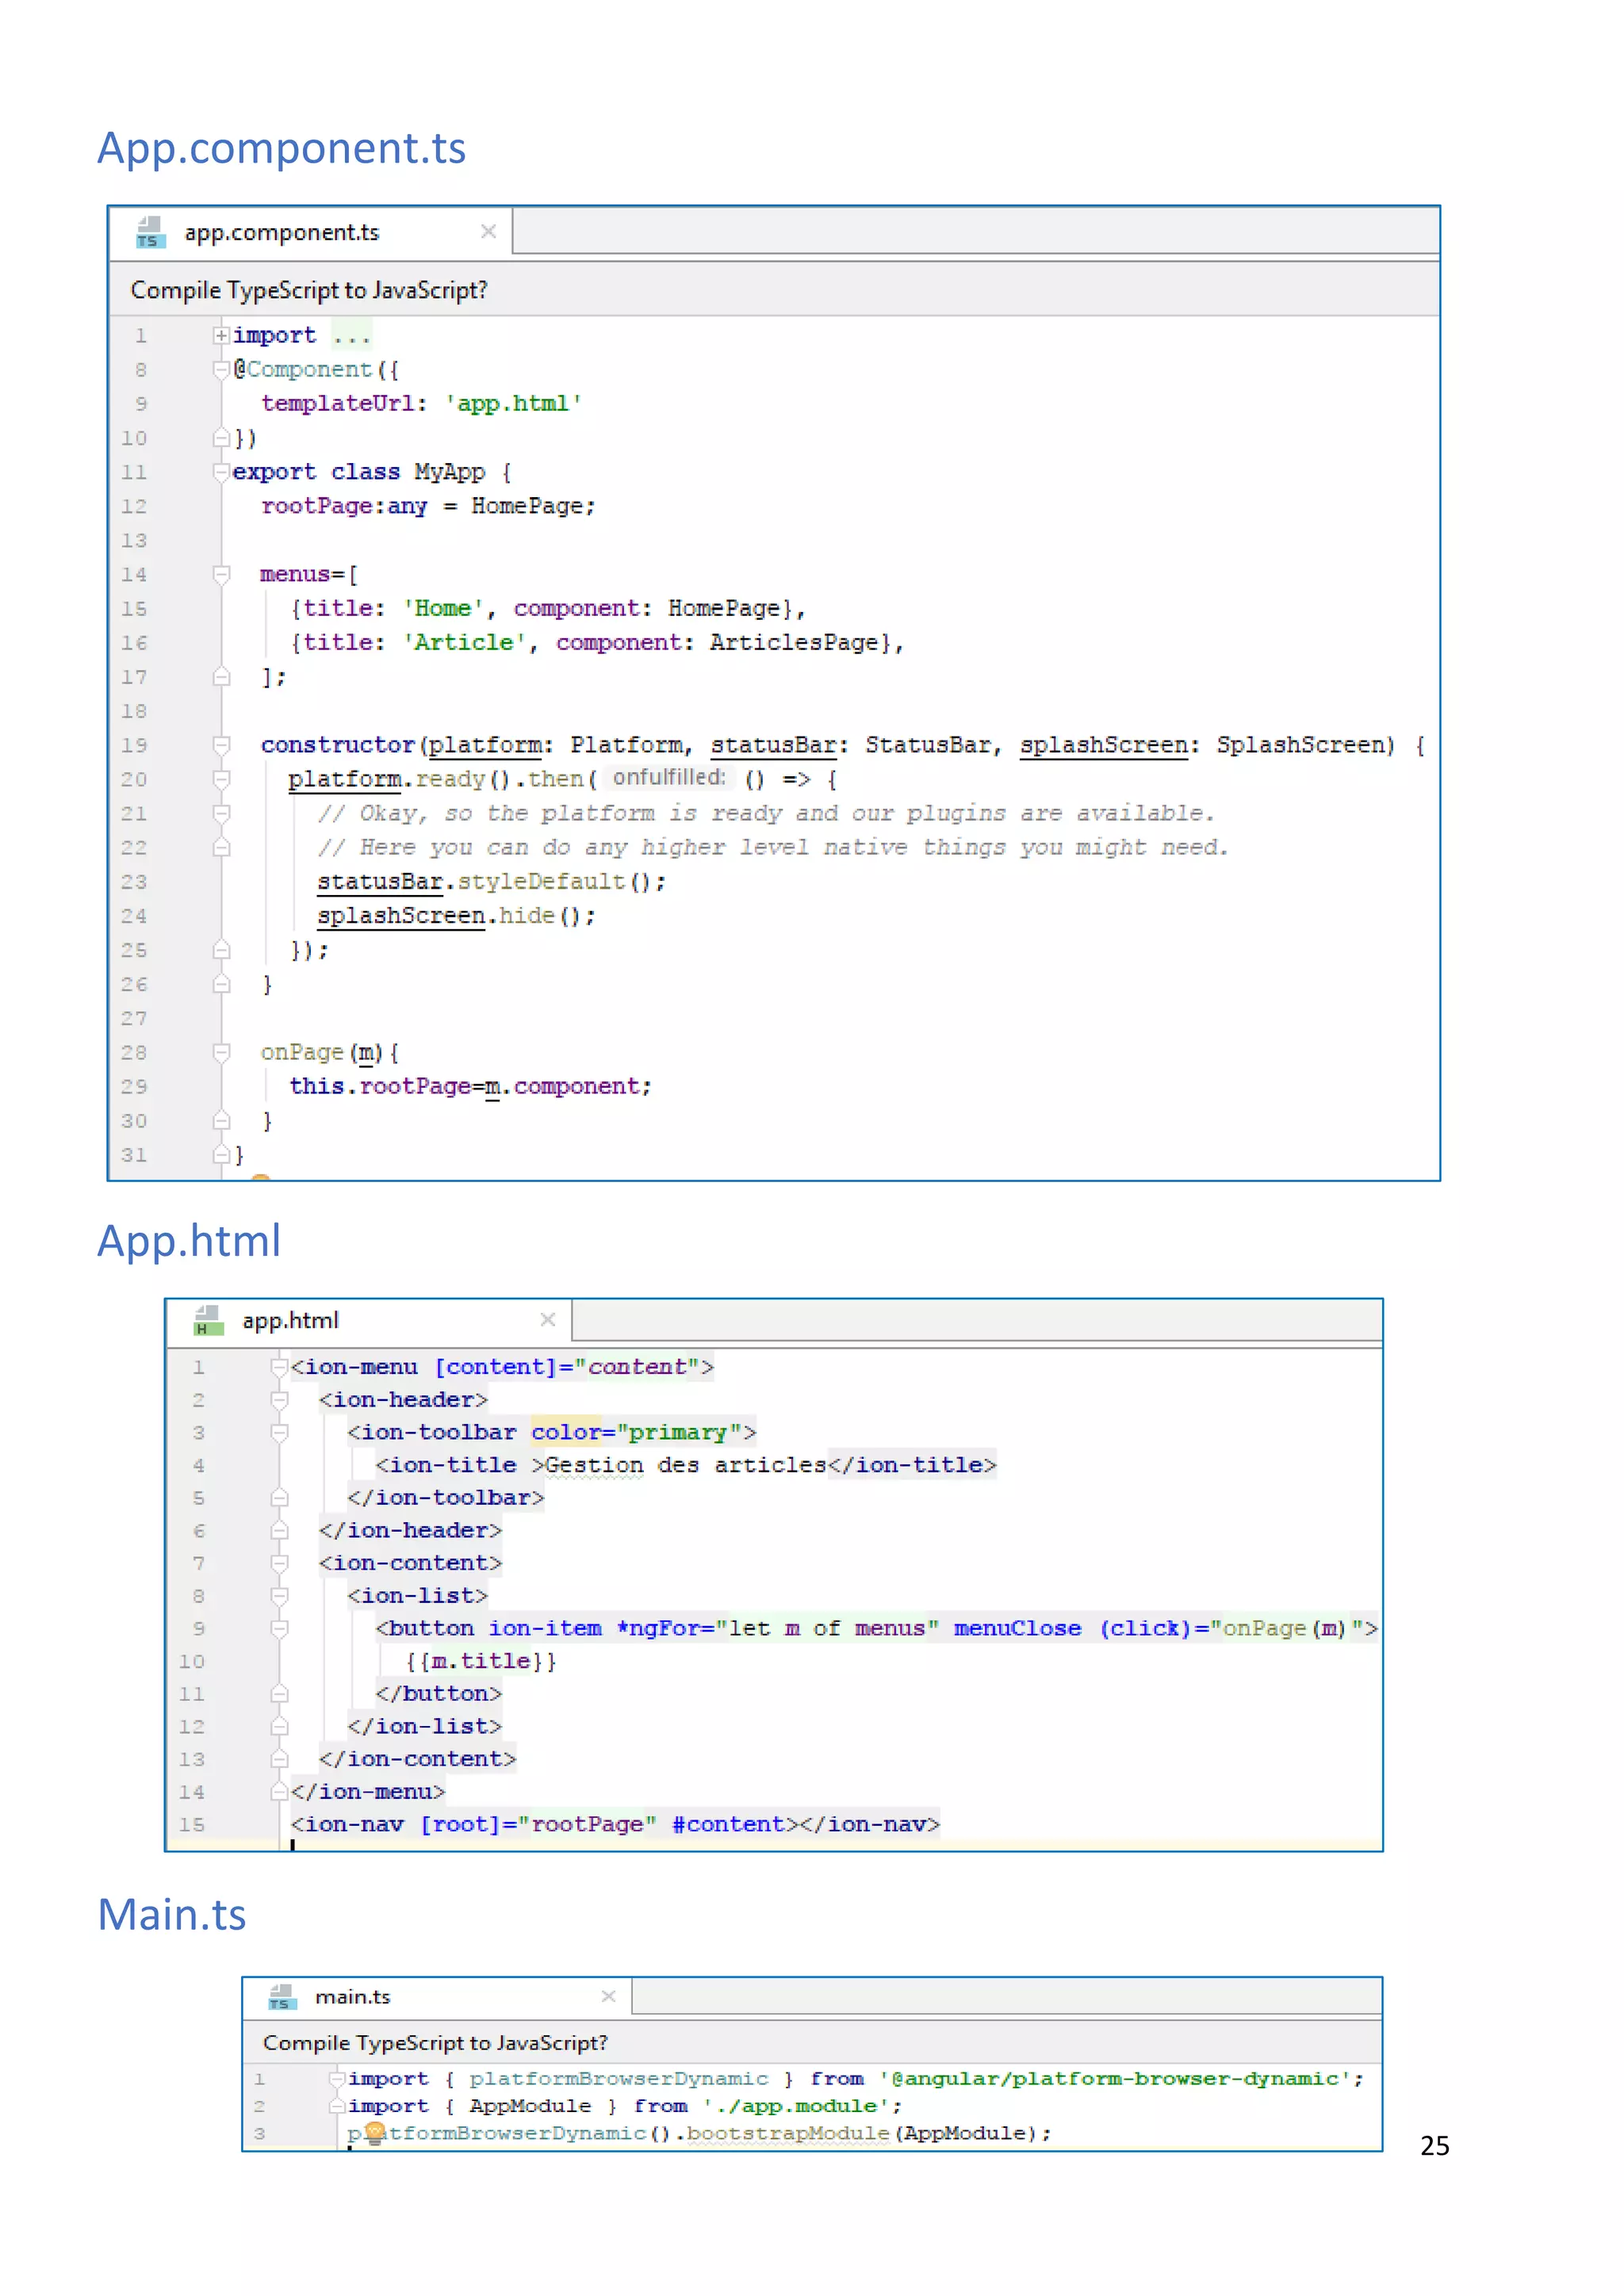Click the {{m.title}} interpolation on line 10

pyautogui.click(x=481, y=1662)
